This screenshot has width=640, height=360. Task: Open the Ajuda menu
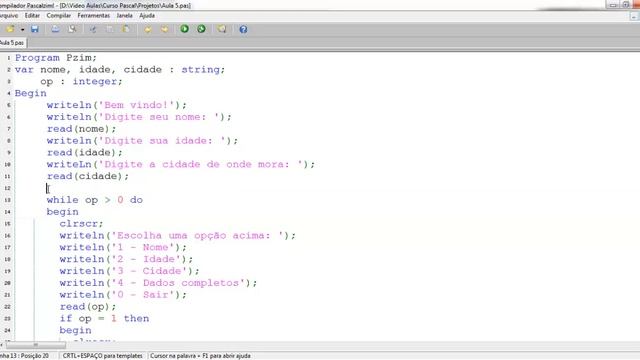(147, 16)
